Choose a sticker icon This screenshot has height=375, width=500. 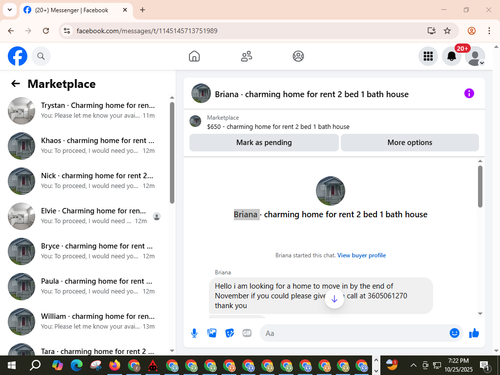pyautogui.click(x=230, y=333)
